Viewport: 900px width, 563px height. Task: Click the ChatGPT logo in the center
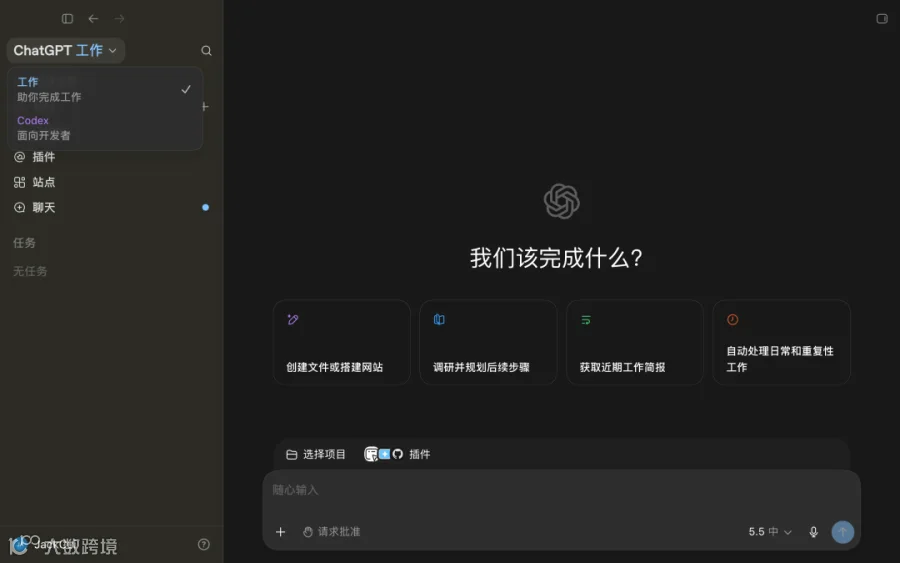pyautogui.click(x=561, y=201)
